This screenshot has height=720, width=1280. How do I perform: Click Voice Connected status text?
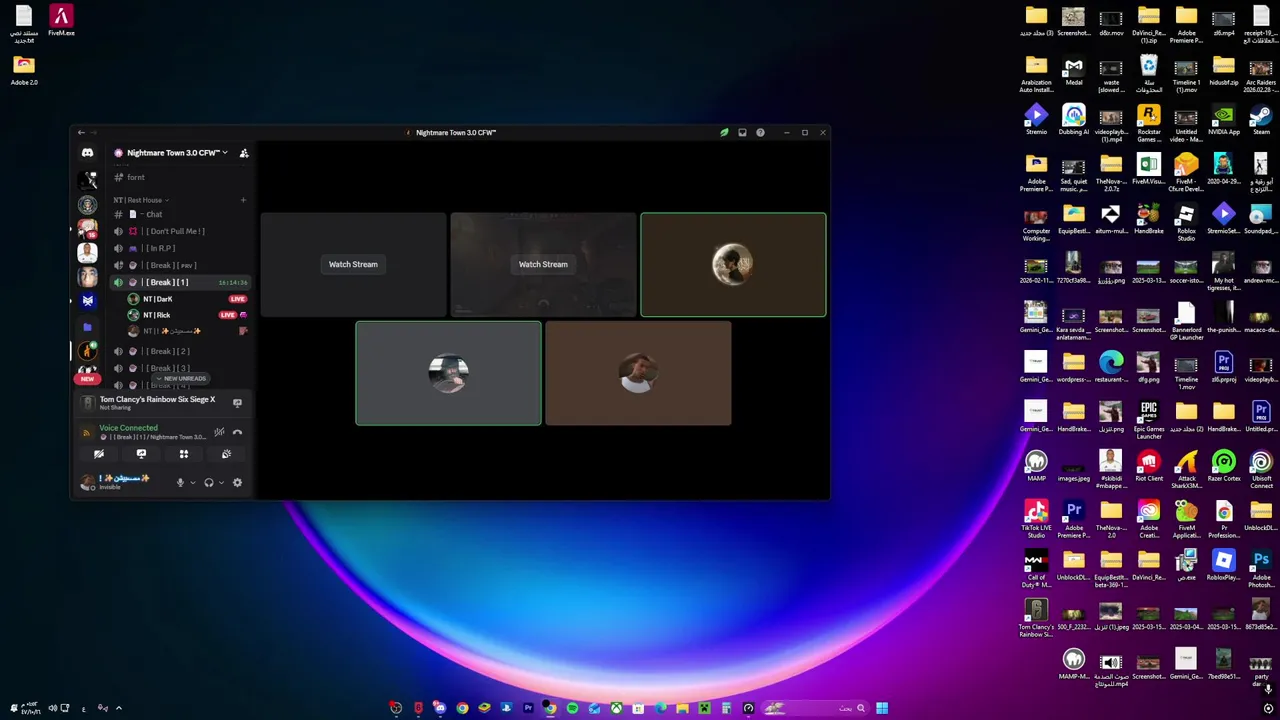pyautogui.click(x=129, y=428)
